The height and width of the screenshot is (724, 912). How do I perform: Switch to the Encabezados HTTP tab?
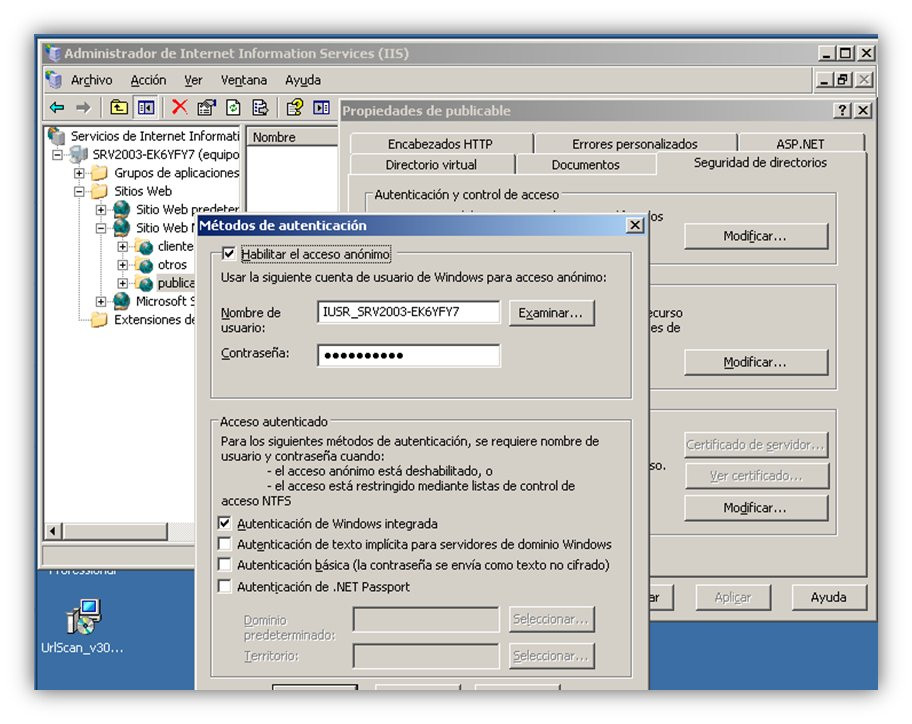[440, 144]
